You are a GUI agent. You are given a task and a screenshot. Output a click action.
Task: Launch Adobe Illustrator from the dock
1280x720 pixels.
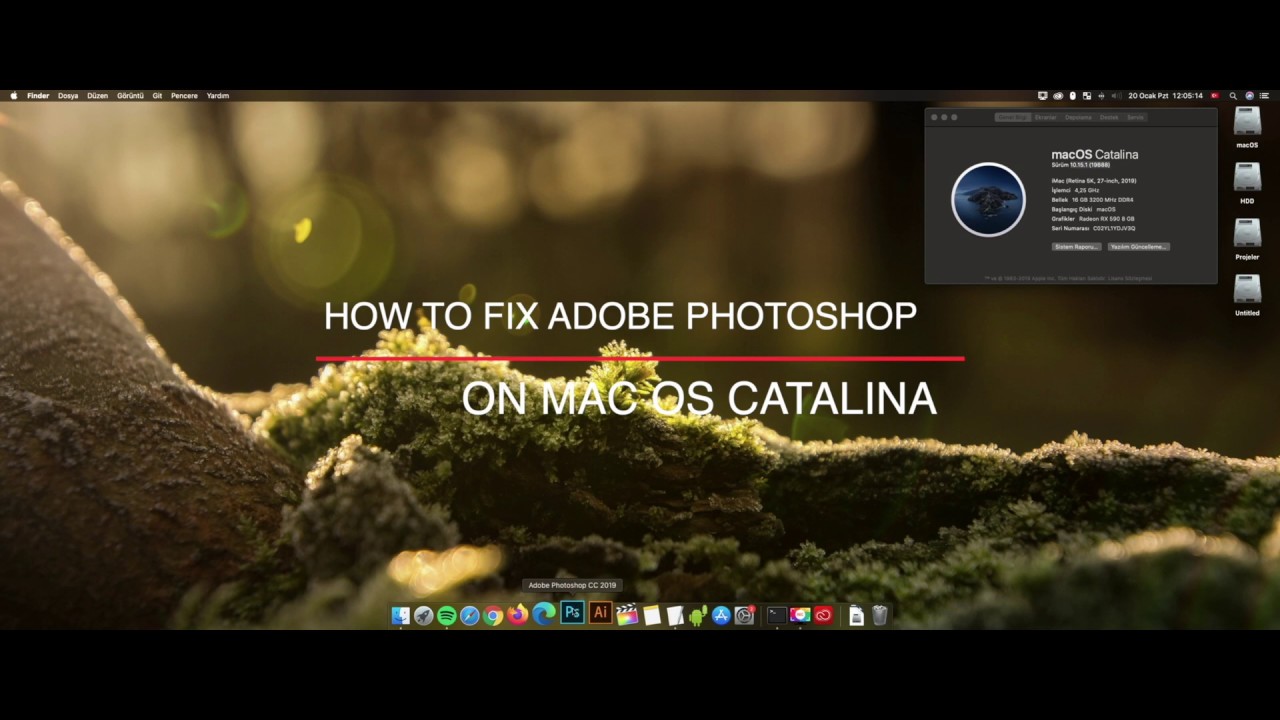tap(600, 612)
